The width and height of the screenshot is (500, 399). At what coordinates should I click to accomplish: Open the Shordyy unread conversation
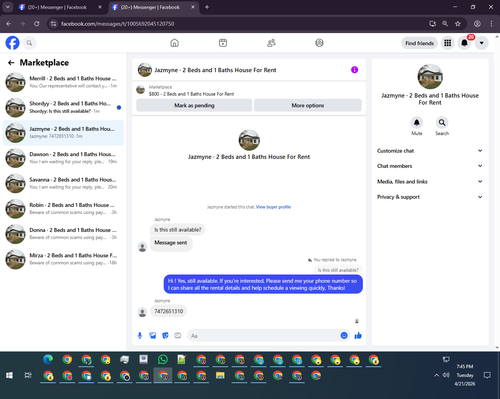pyautogui.click(x=63, y=107)
